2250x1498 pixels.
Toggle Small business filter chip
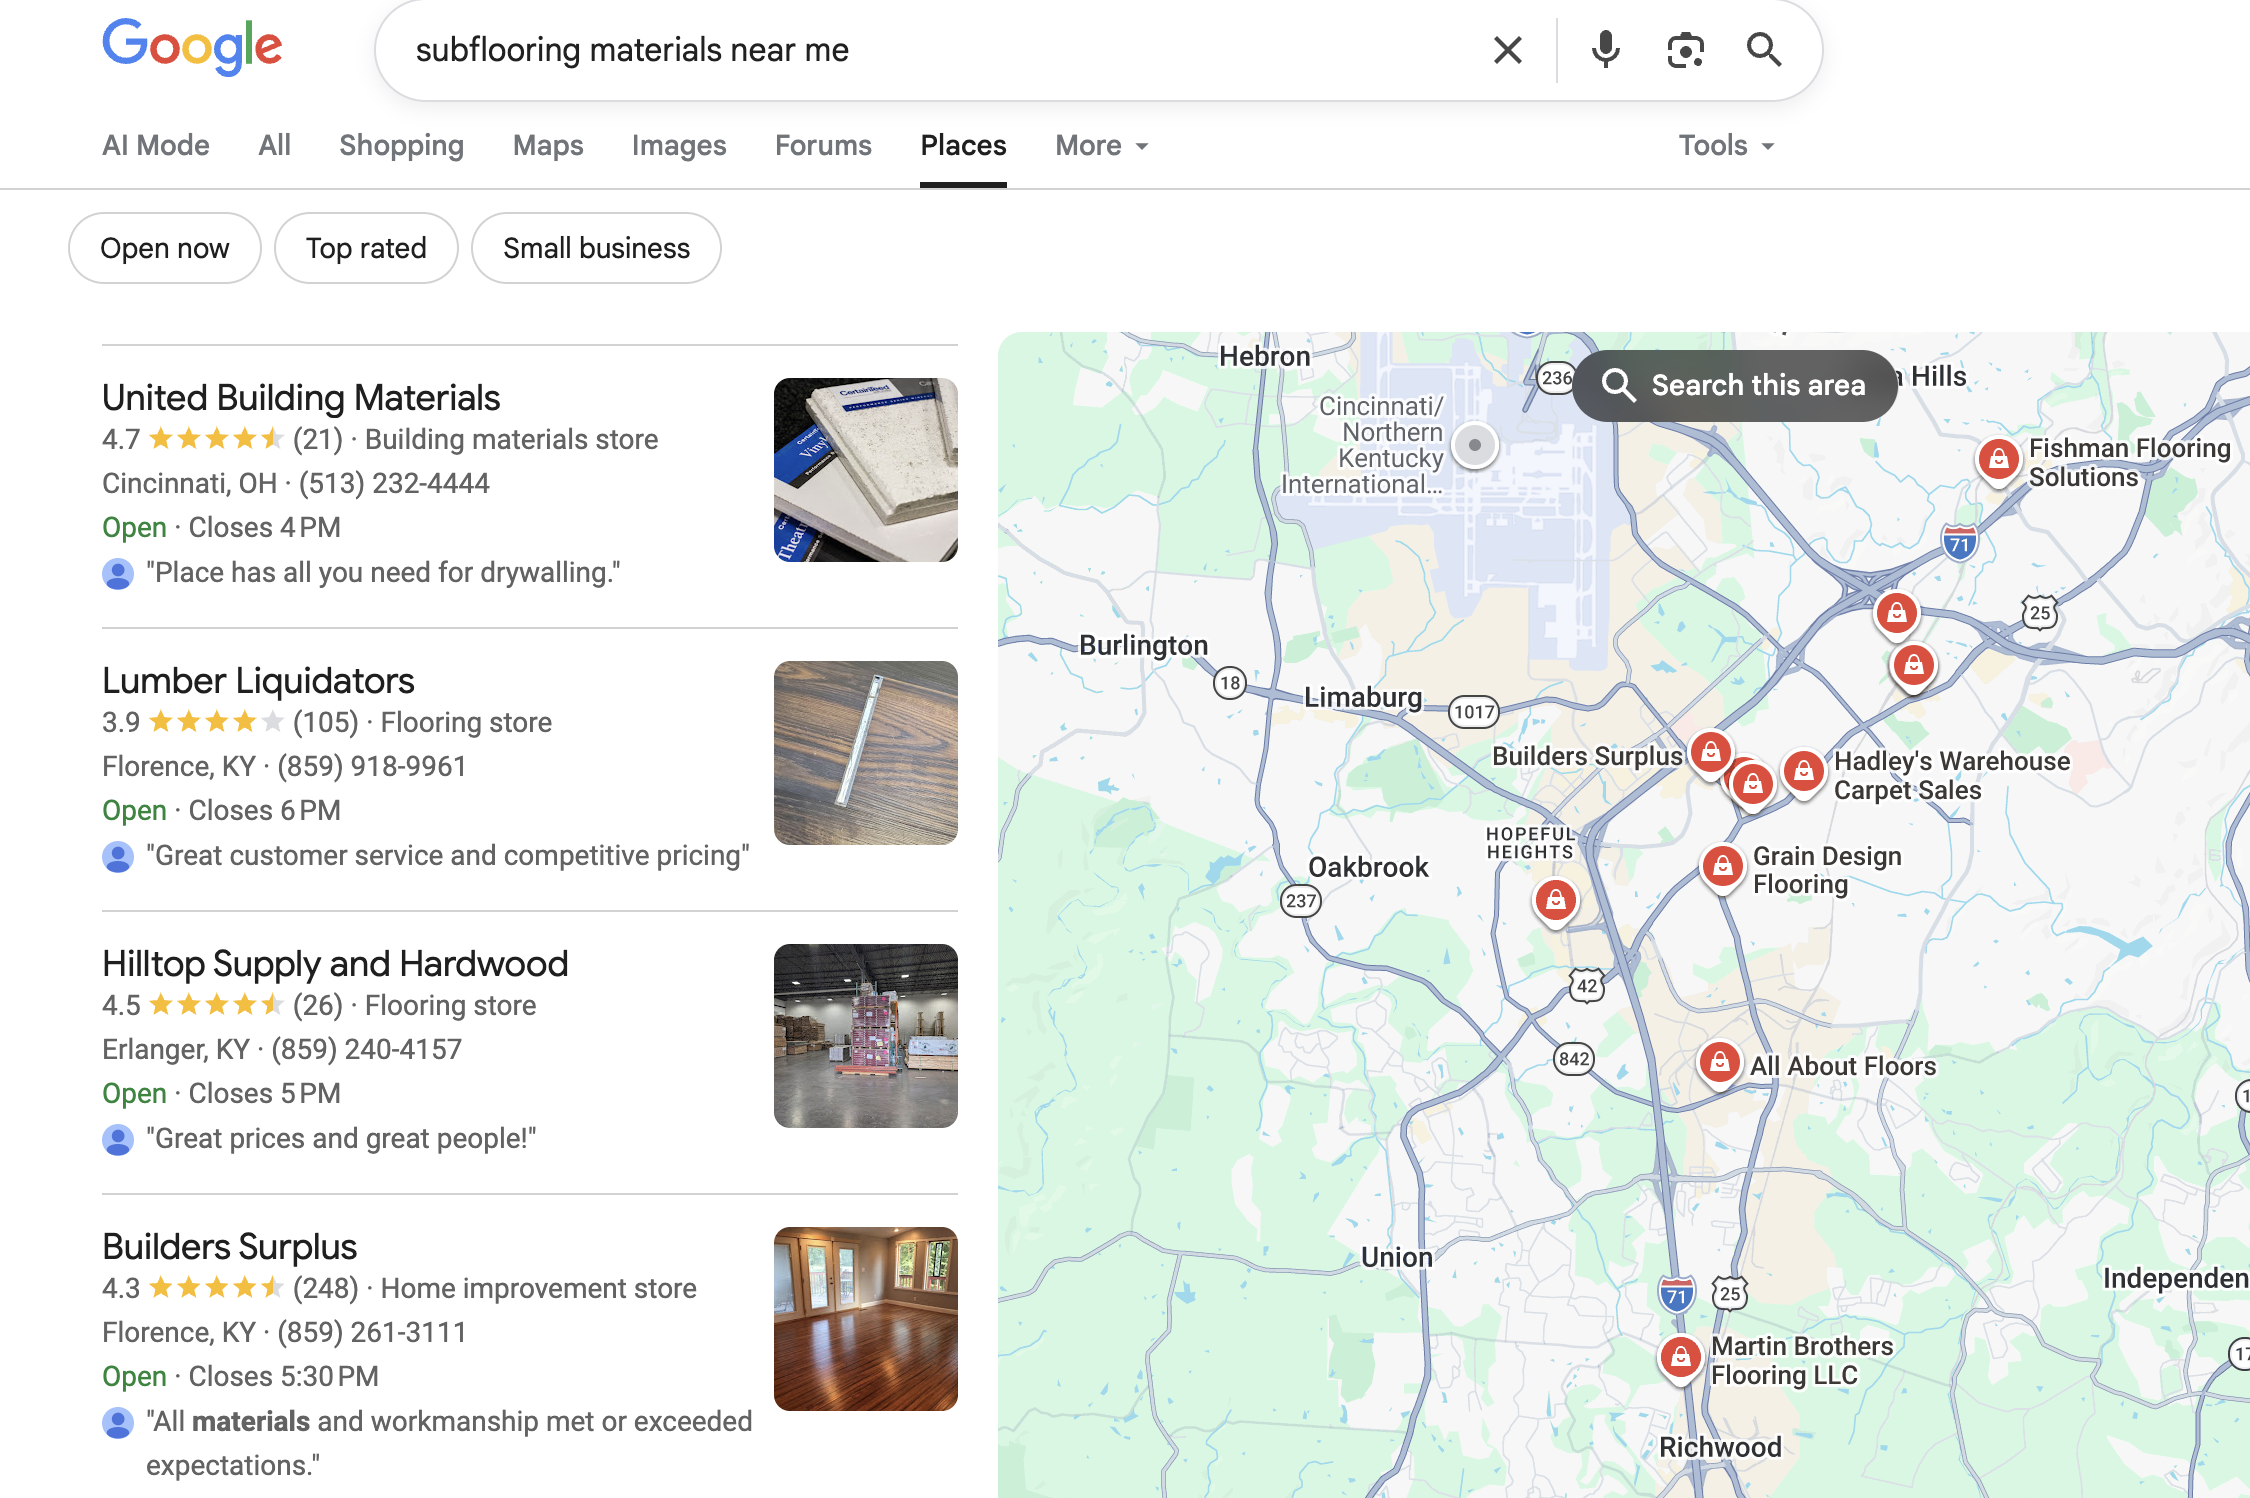click(596, 248)
